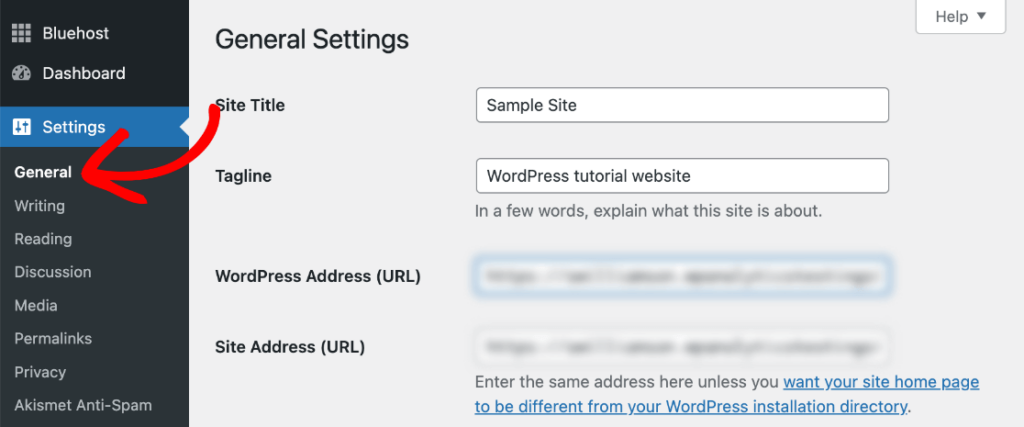1024x427 pixels.
Task: Go to Writing settings
Action: (40, 206)
